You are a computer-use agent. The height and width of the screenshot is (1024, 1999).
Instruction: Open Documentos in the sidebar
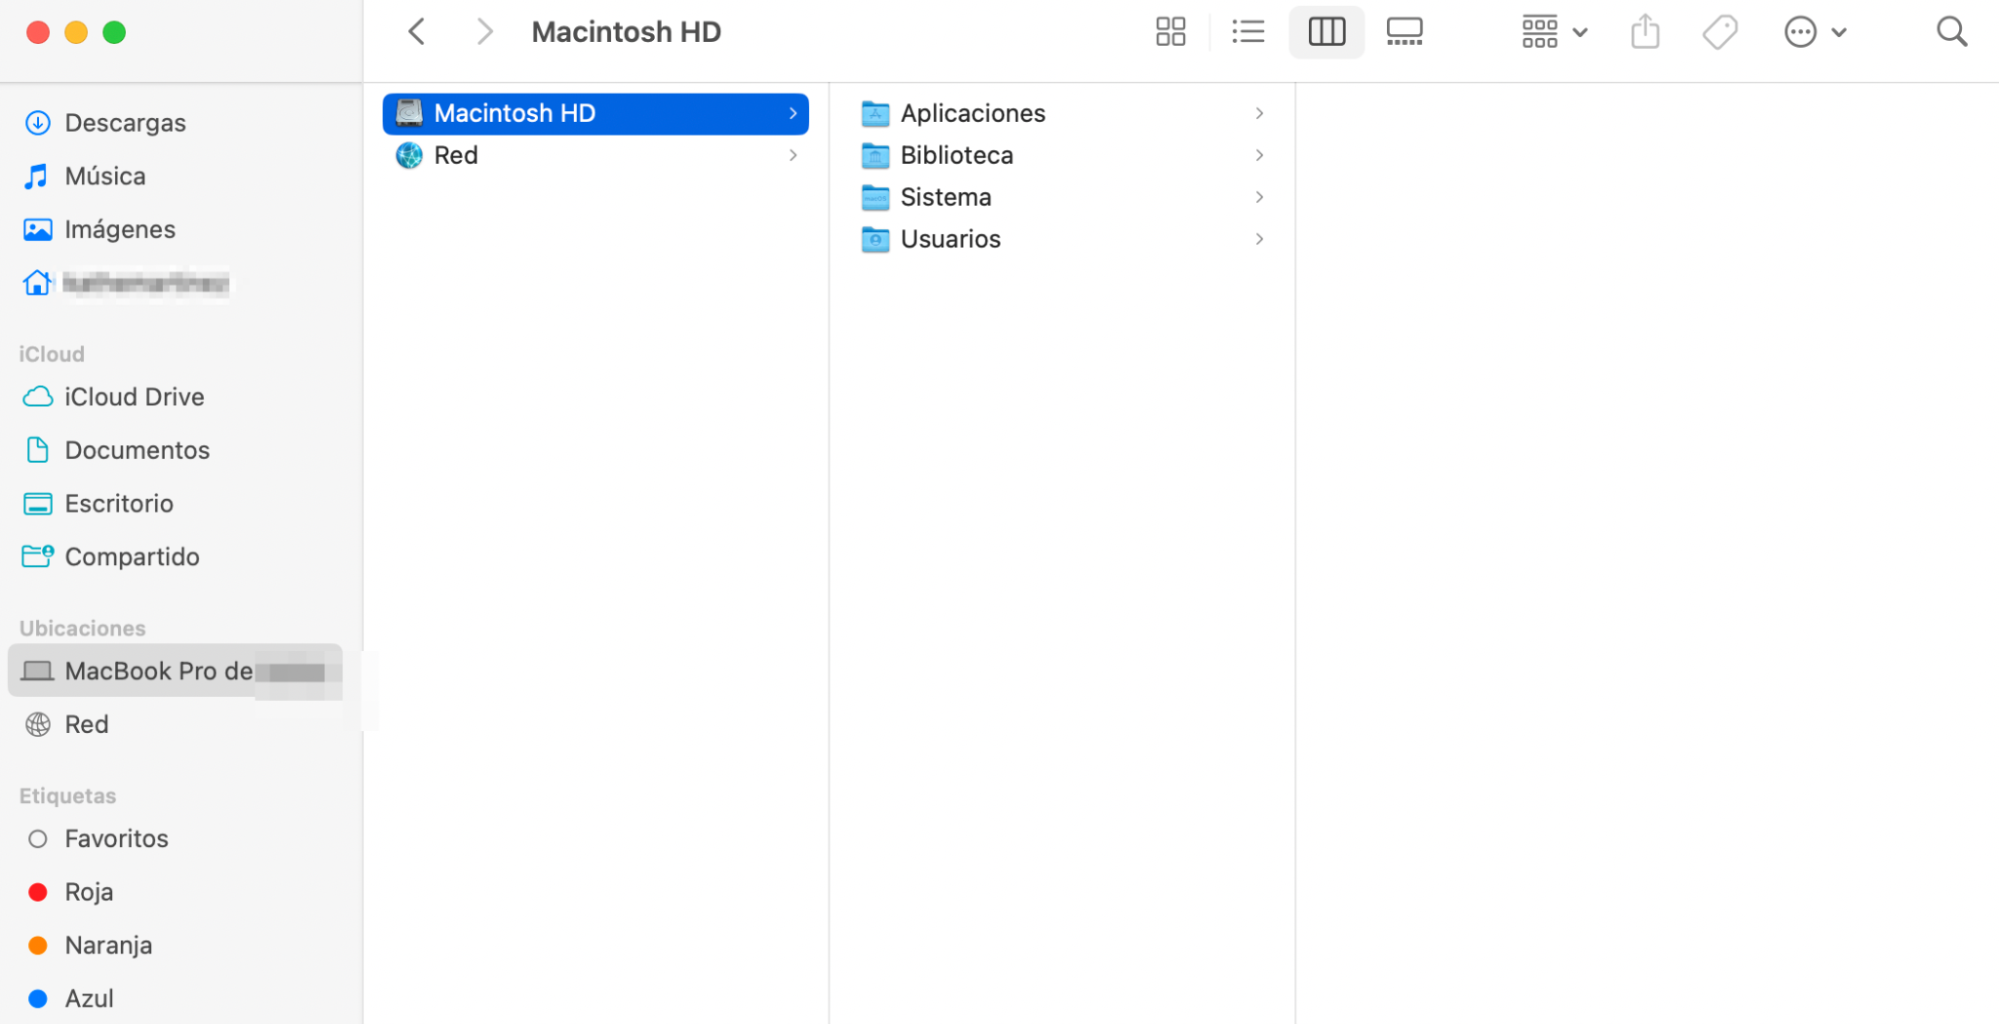(137, 450)
